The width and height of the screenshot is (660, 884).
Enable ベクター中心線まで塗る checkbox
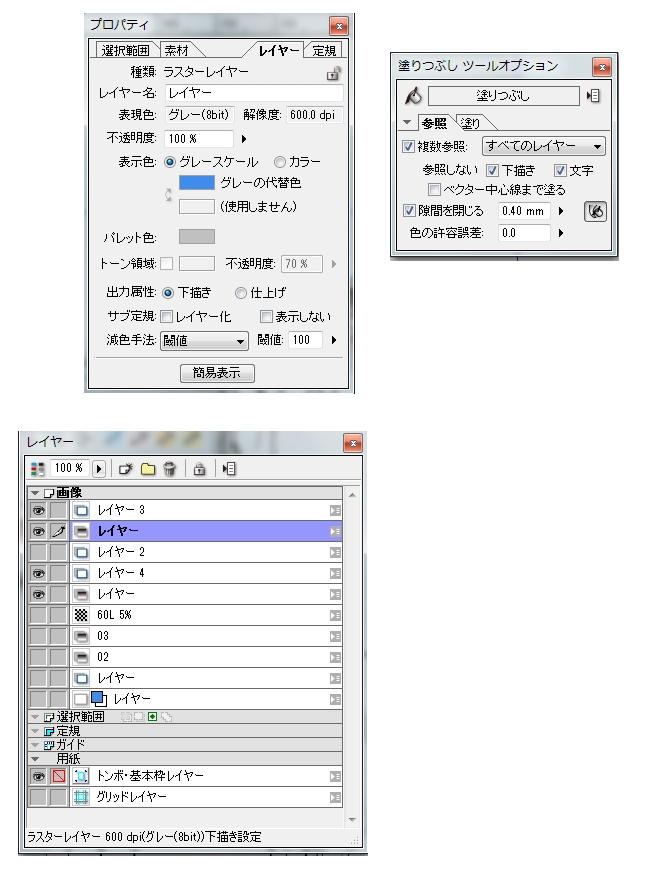[x=434, y=189]
